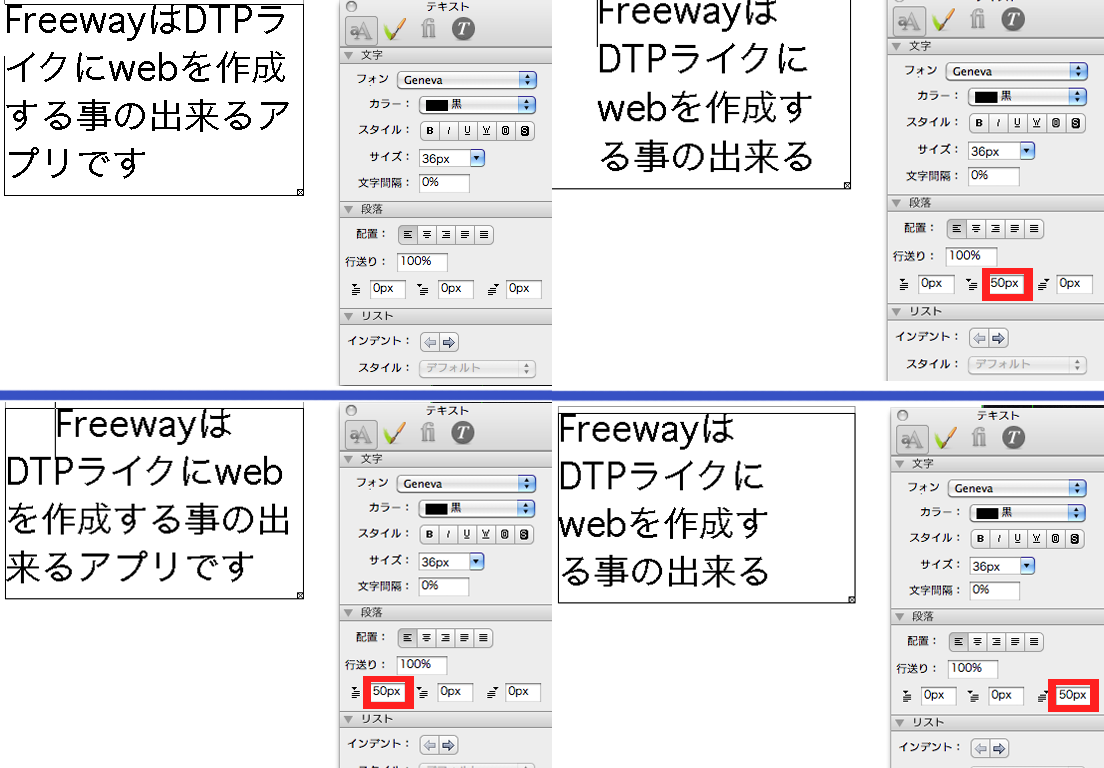Open the circled T tab in lower-left panel
Viewport: 1104px width, 768px height.
463,433
